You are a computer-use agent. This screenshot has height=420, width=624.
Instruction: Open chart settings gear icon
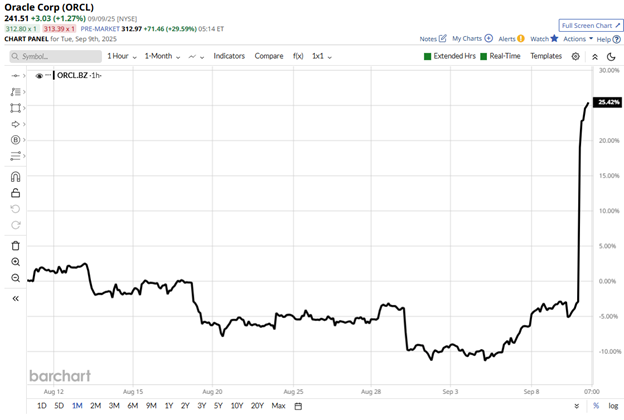[x=576, y=57]
